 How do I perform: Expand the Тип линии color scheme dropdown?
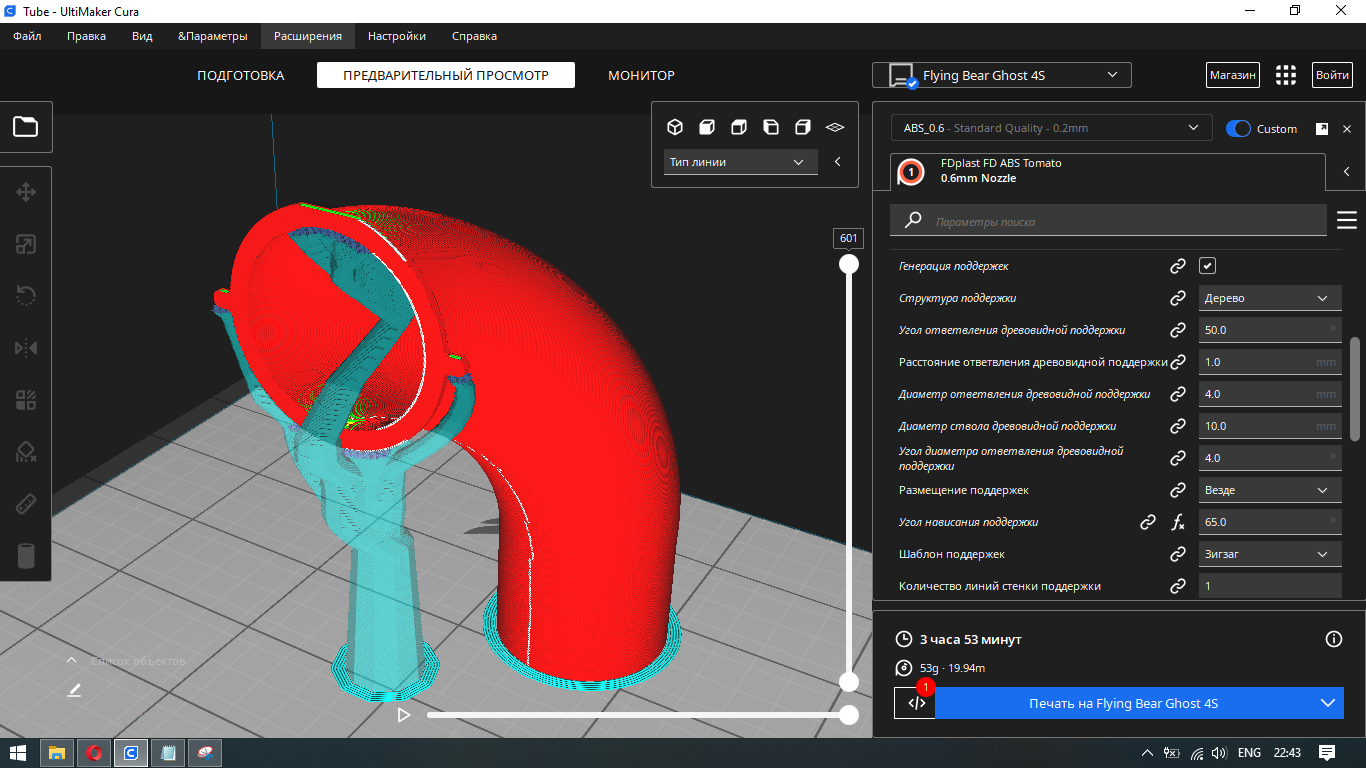[x=740, y=162]
